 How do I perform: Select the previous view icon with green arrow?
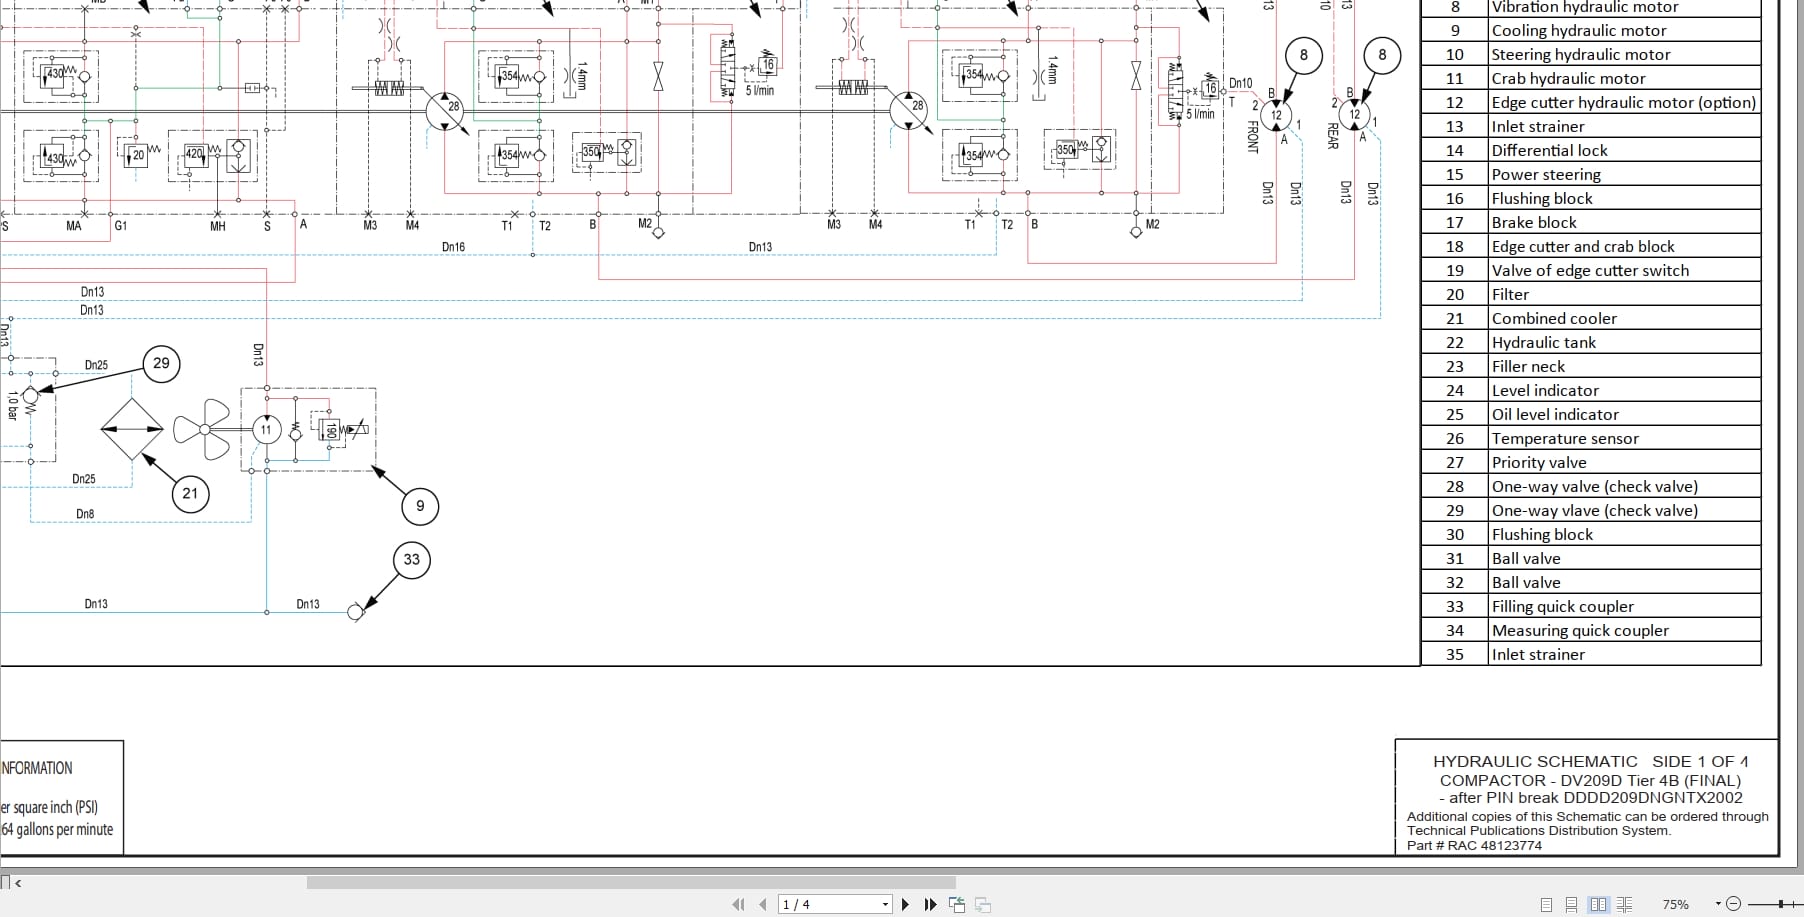click(x=958, y=904)
